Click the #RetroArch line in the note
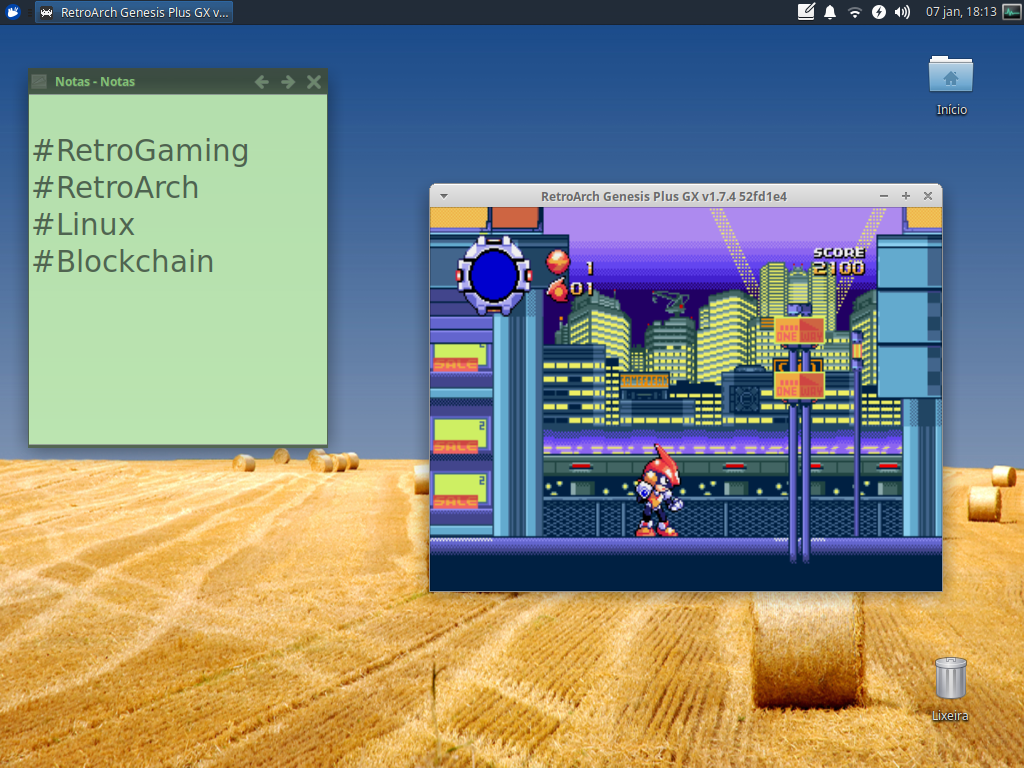Viewport: 1024px width, 768px height. 116,187
